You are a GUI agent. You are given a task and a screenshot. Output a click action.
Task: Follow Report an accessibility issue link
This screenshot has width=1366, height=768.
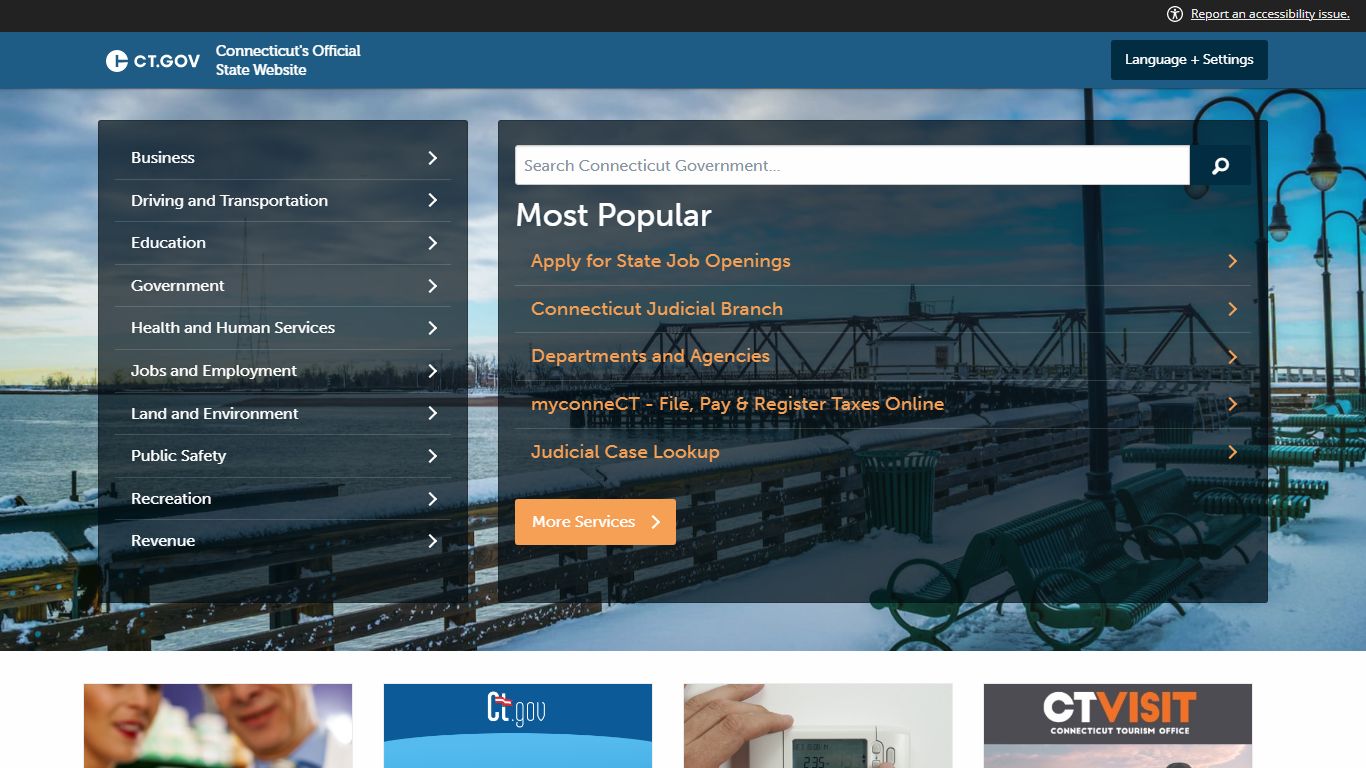click(1270, 14)
